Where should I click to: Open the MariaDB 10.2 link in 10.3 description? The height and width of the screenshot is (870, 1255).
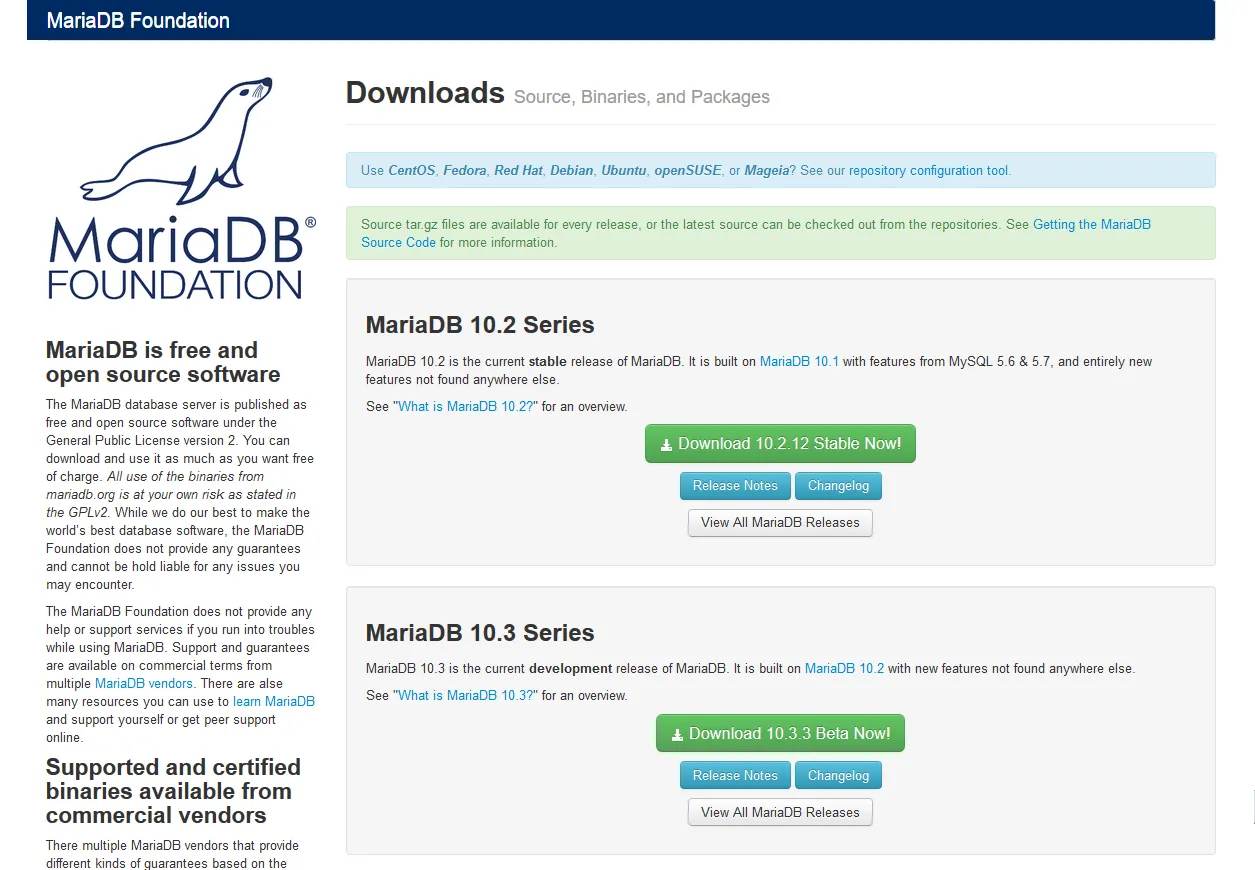(844, 669)
